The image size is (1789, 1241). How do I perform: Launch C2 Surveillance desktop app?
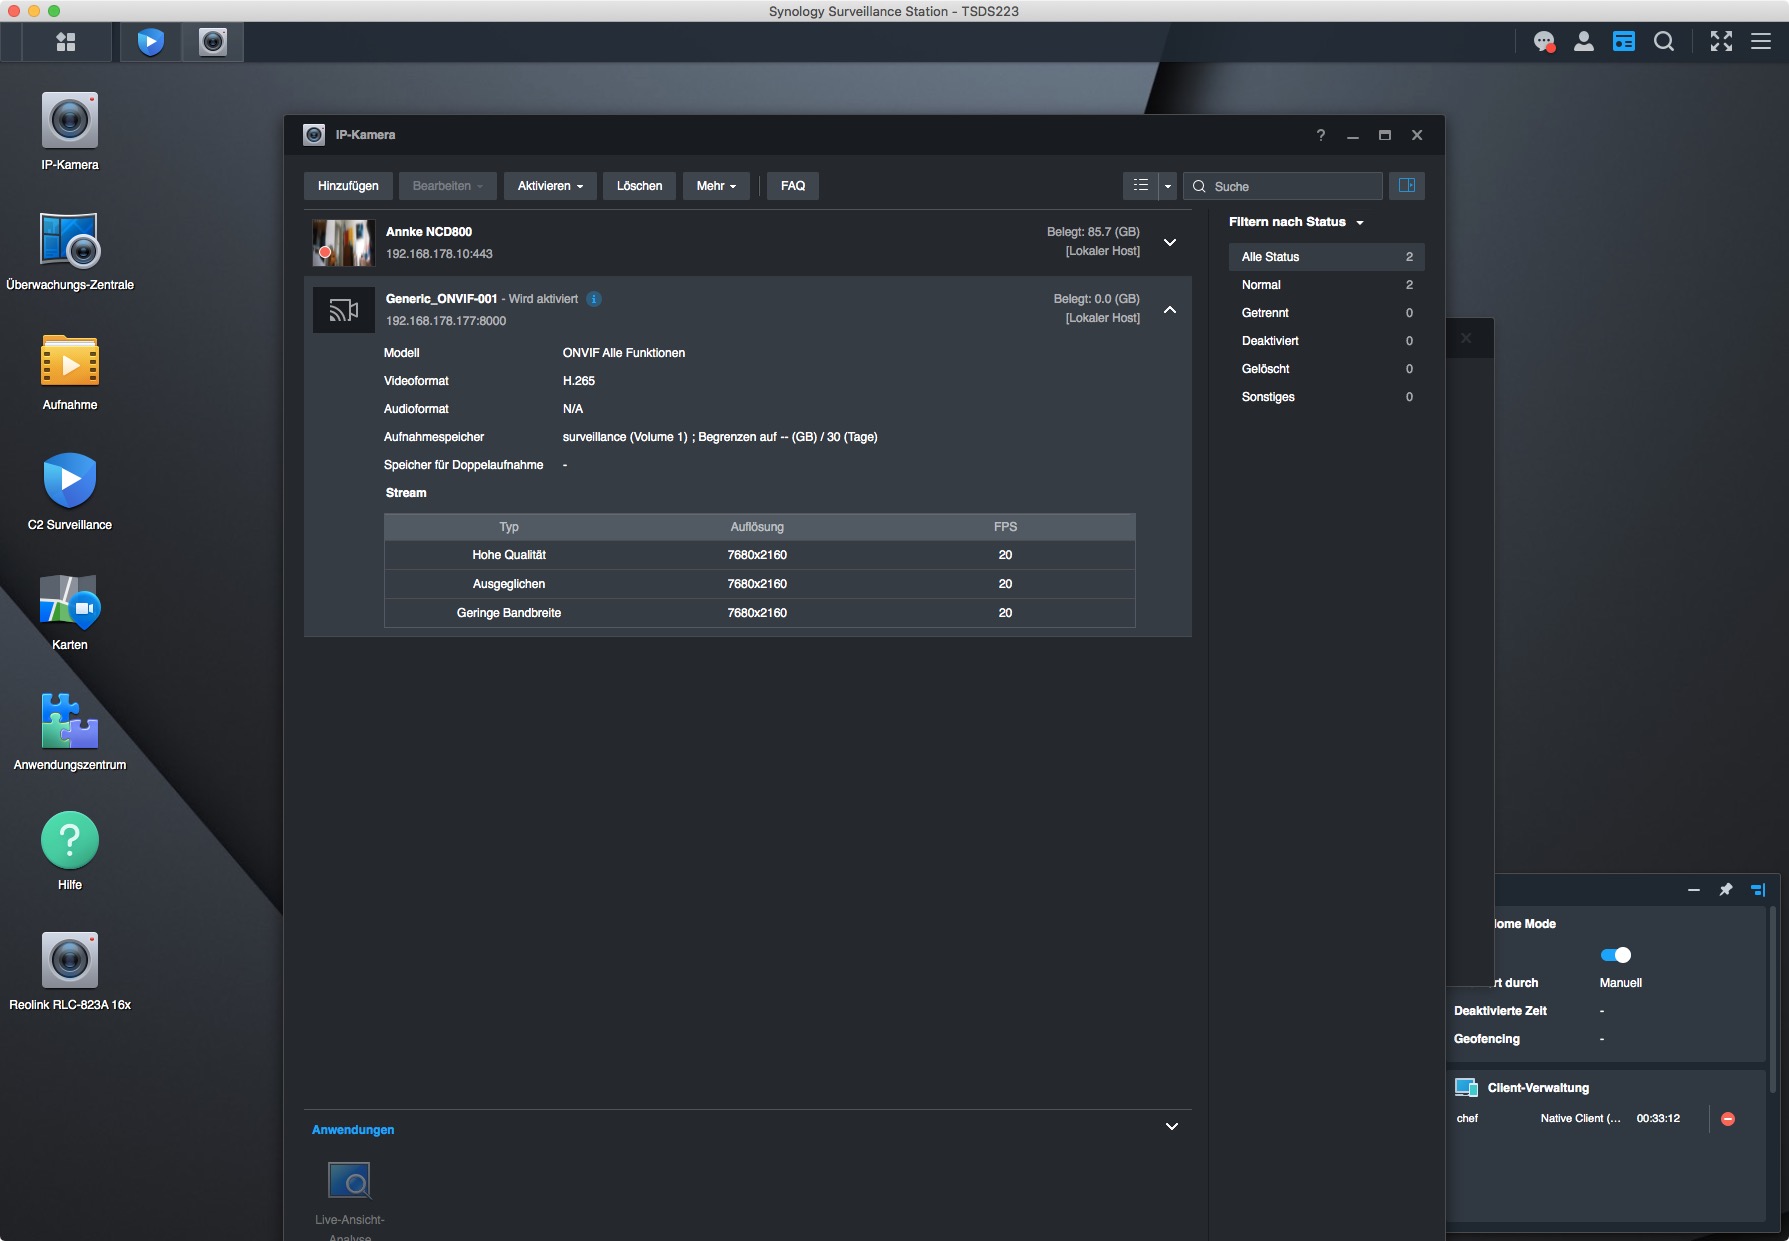pos(70,491)
